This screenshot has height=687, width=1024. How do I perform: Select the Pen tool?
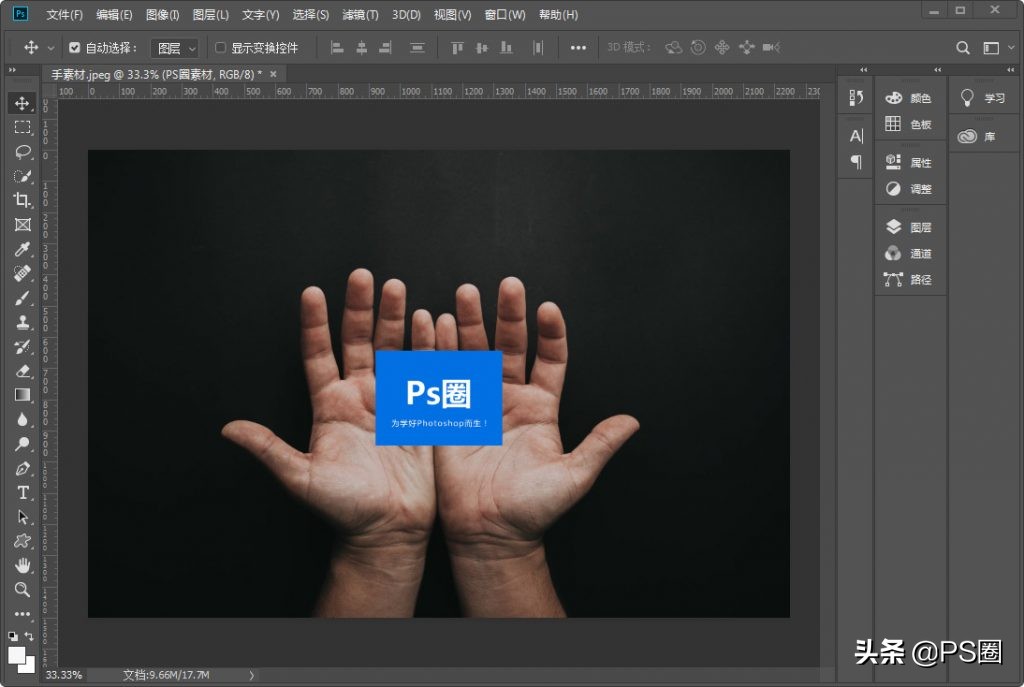(x=22, y=468)
